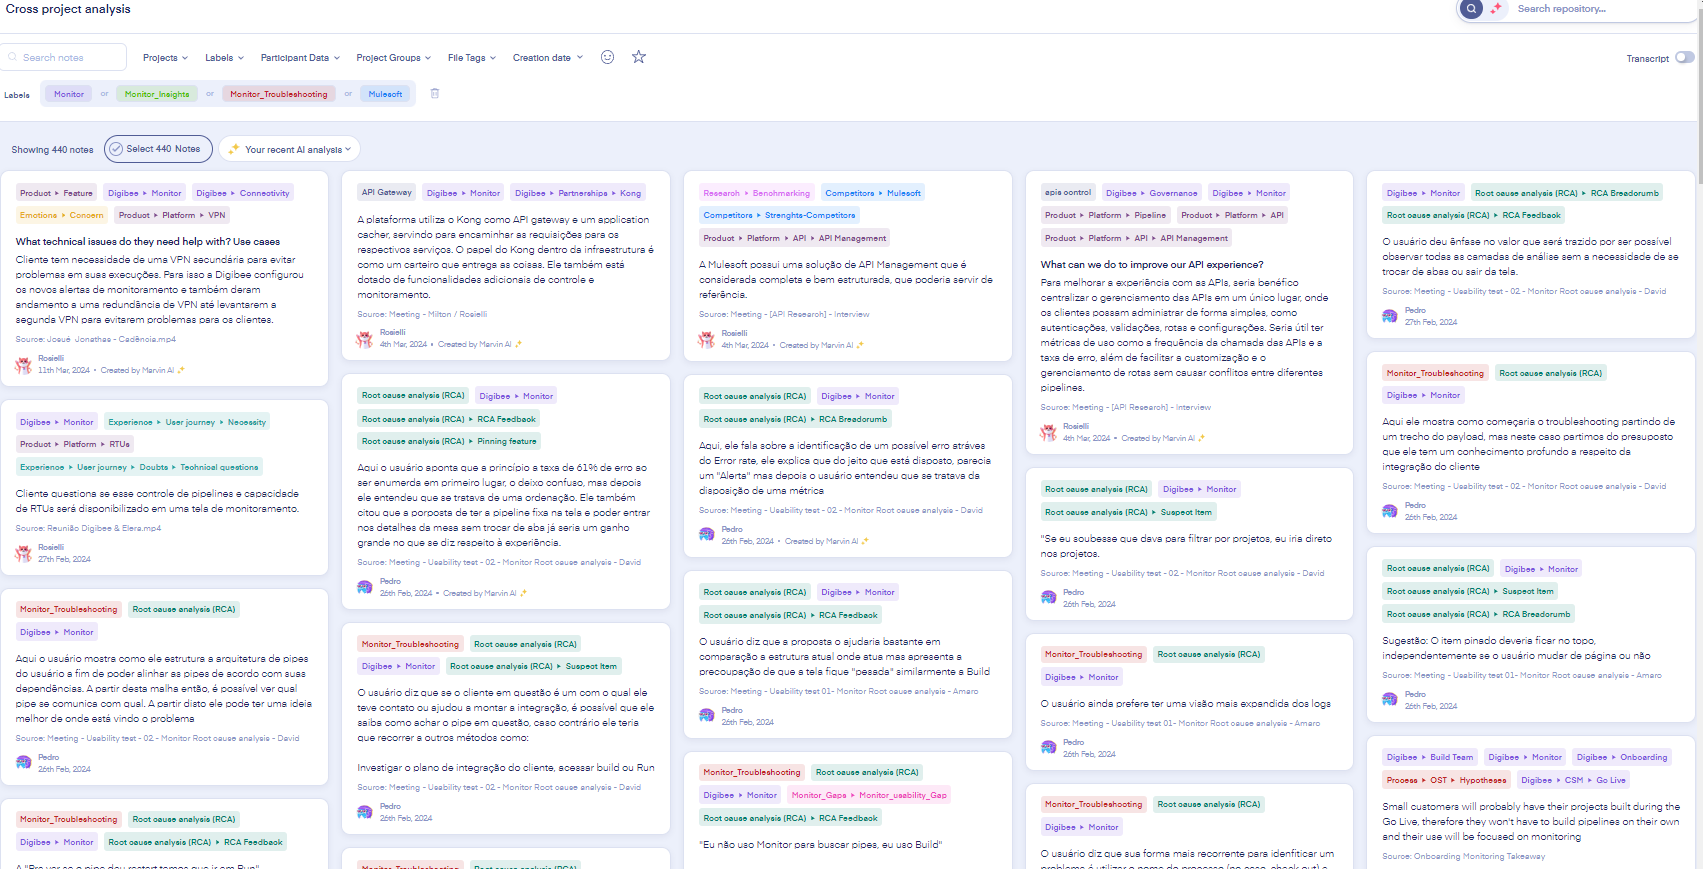Click the magnifier search button beside Search repository

point(1471,9)
